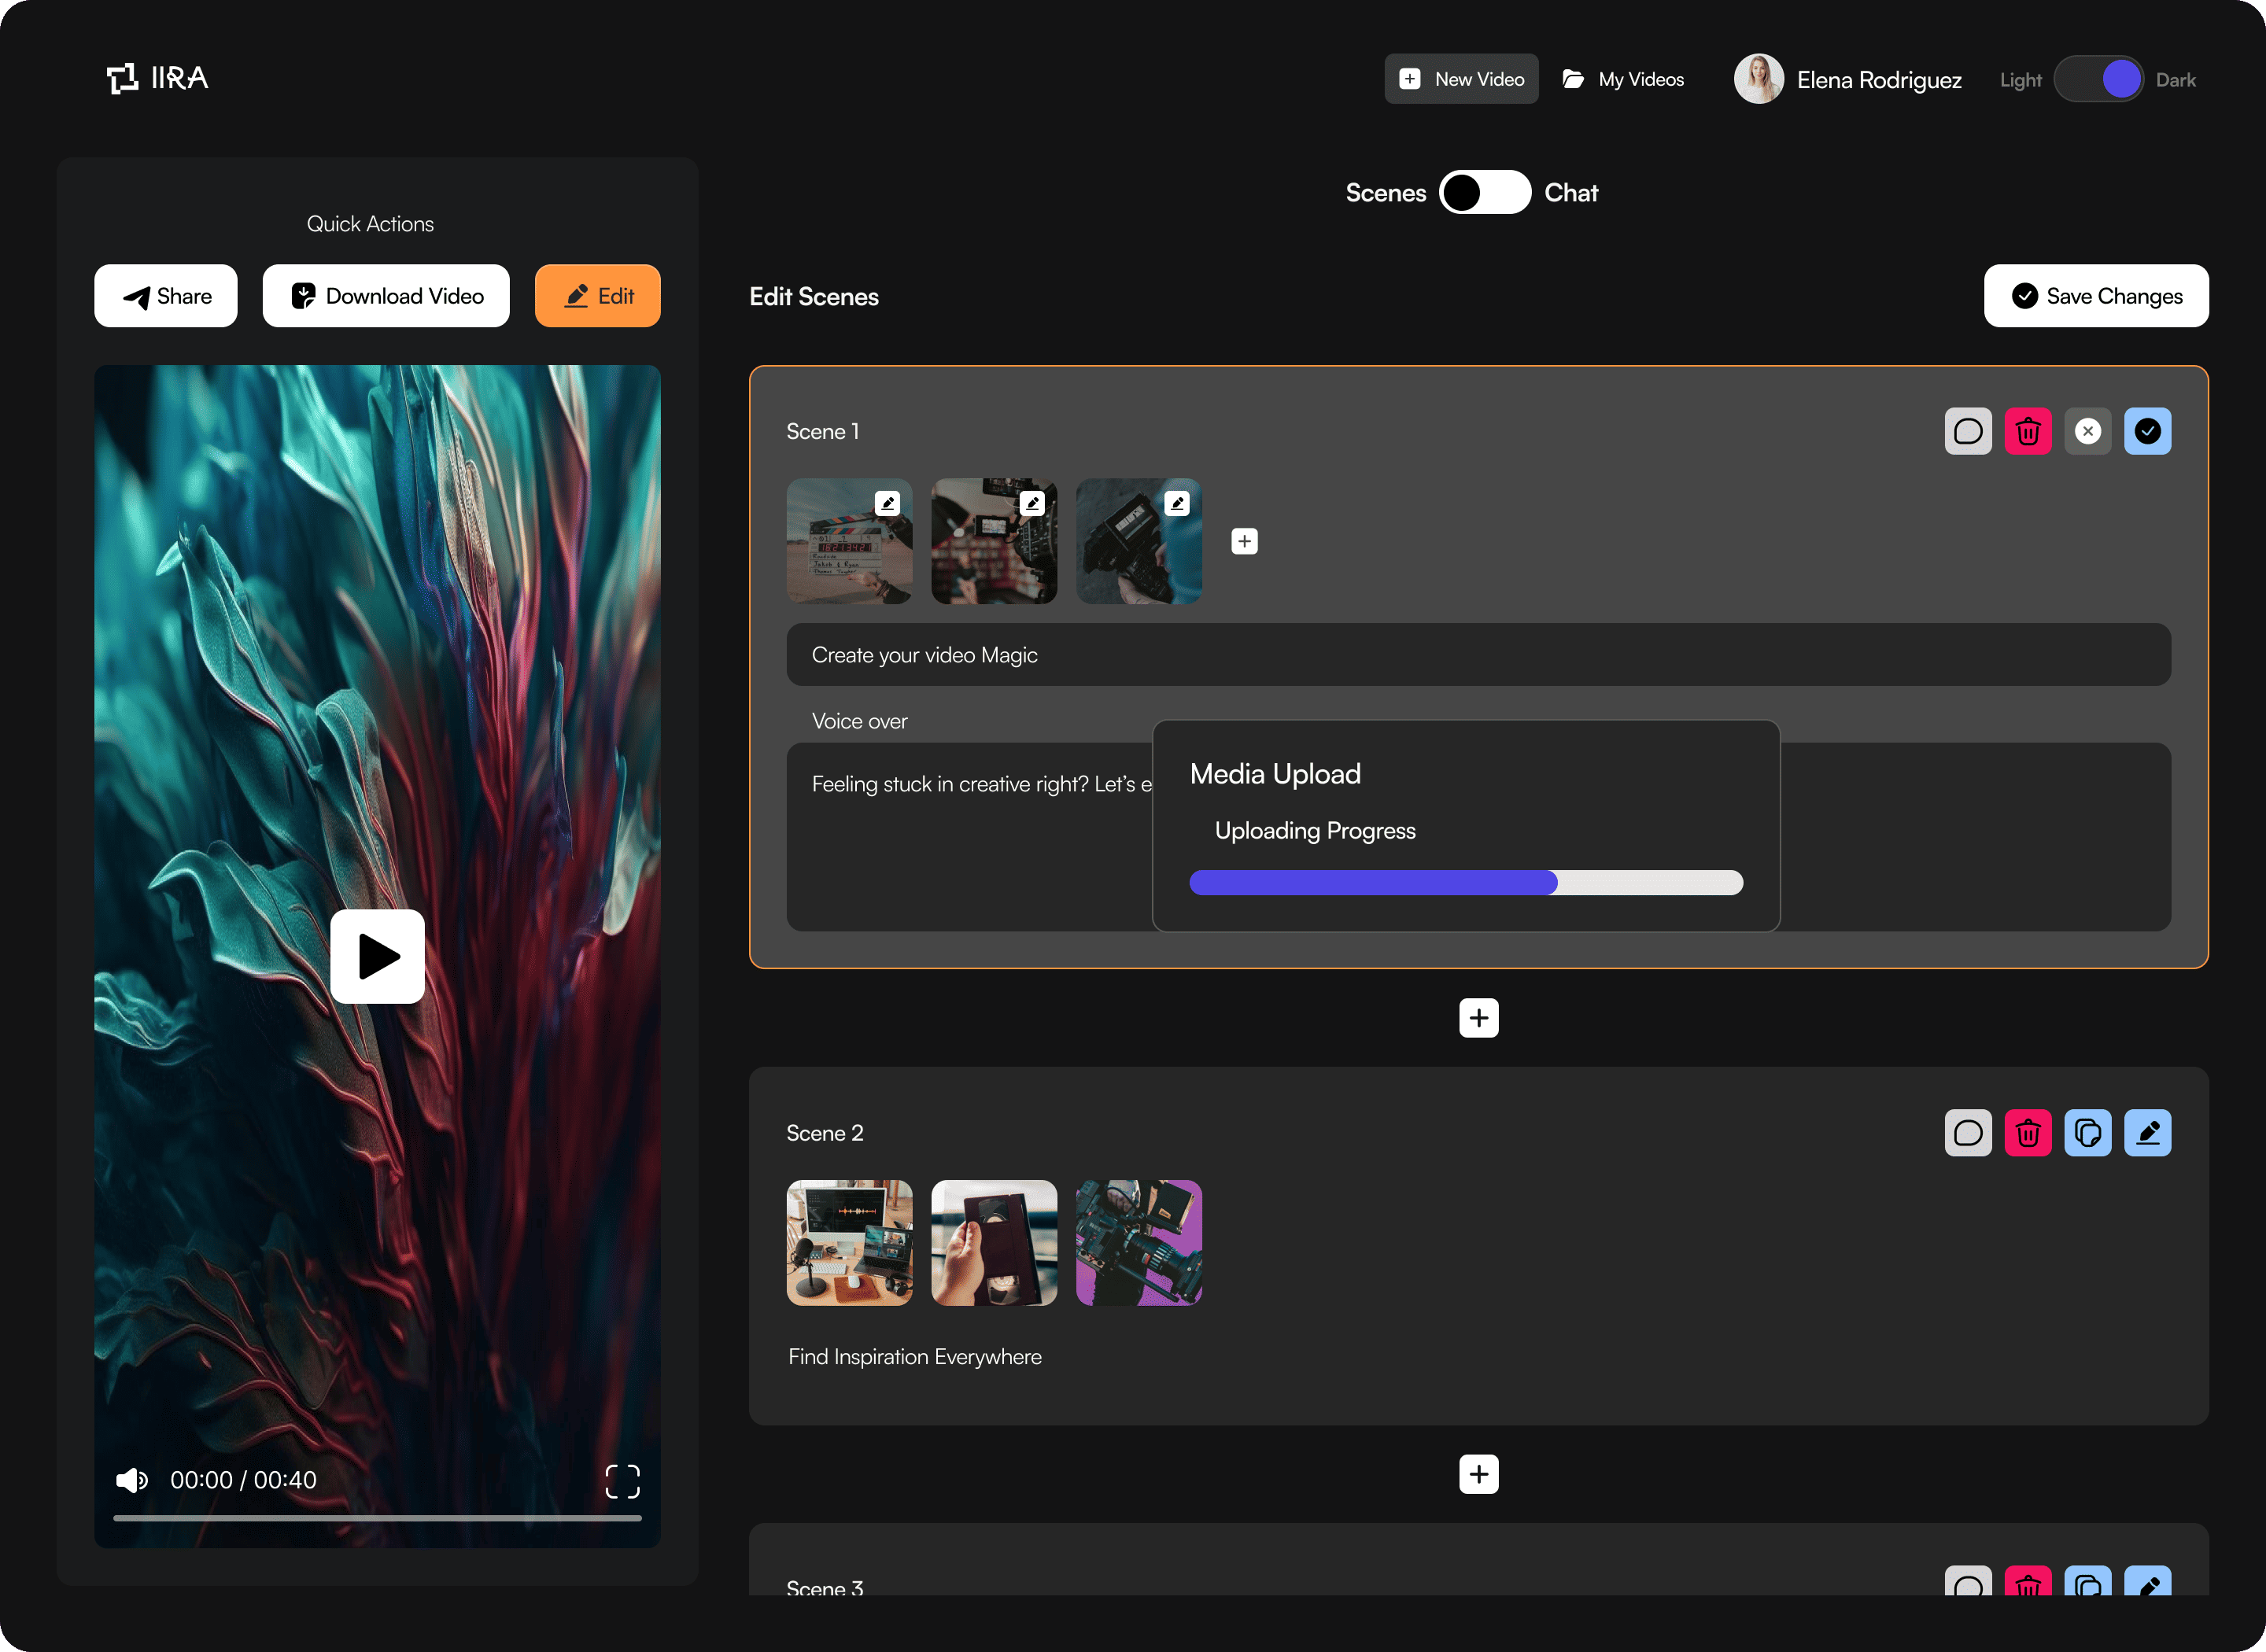Select Scene 2 purple camera thumbnail

[x=1139, y=1243]
